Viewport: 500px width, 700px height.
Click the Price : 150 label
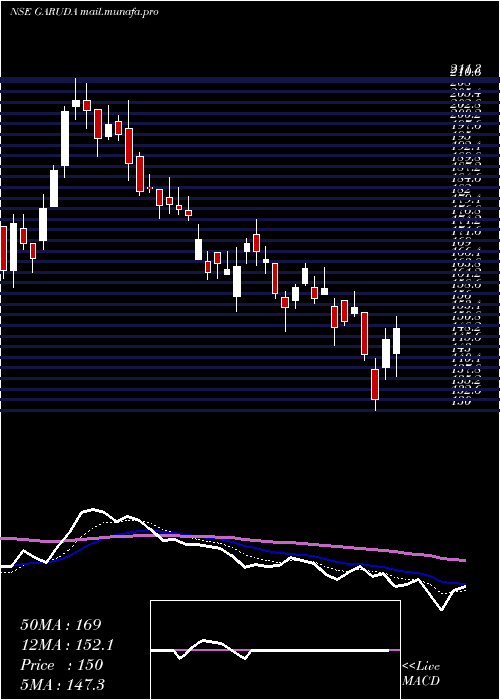(x=62, y=665)
